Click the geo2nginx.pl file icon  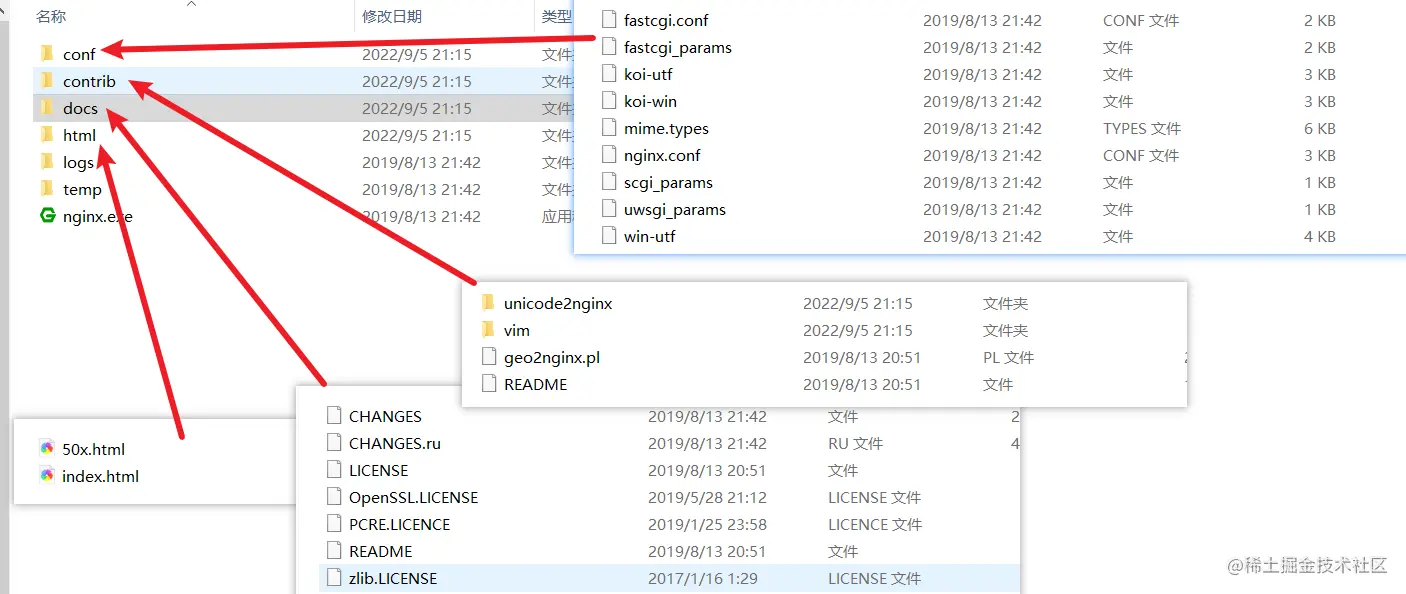pyautogui.click(x=488, y=357)
